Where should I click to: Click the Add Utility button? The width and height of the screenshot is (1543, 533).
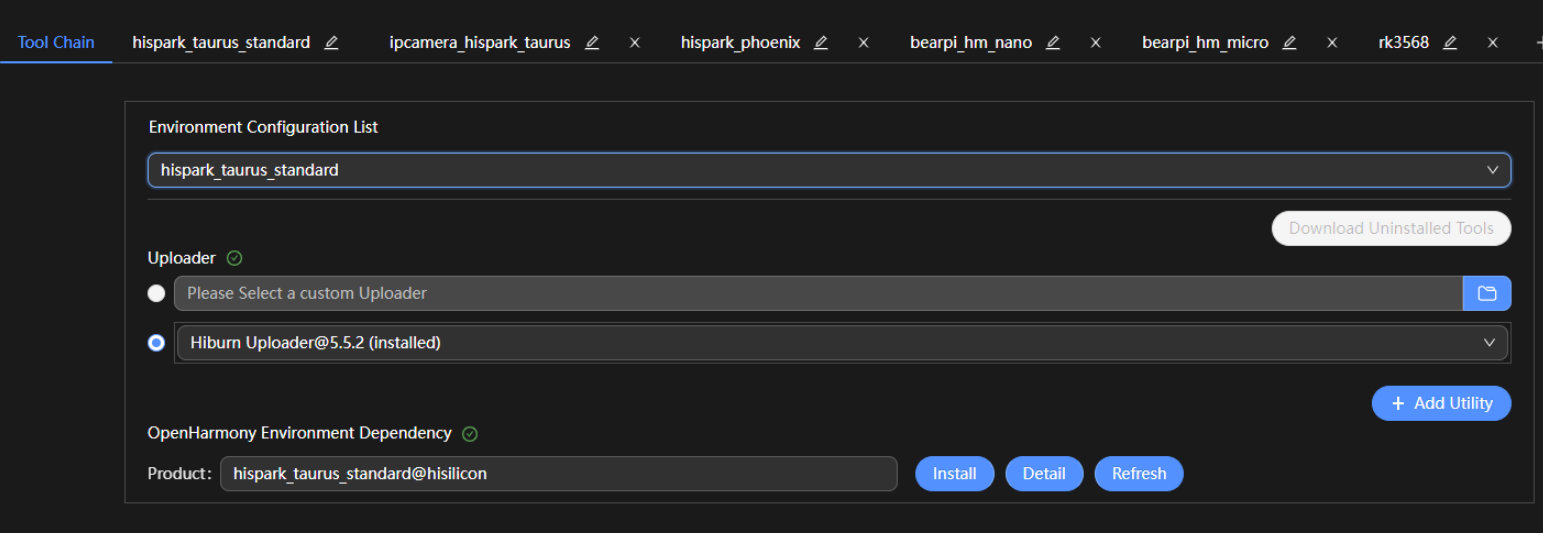[1441, 403]
